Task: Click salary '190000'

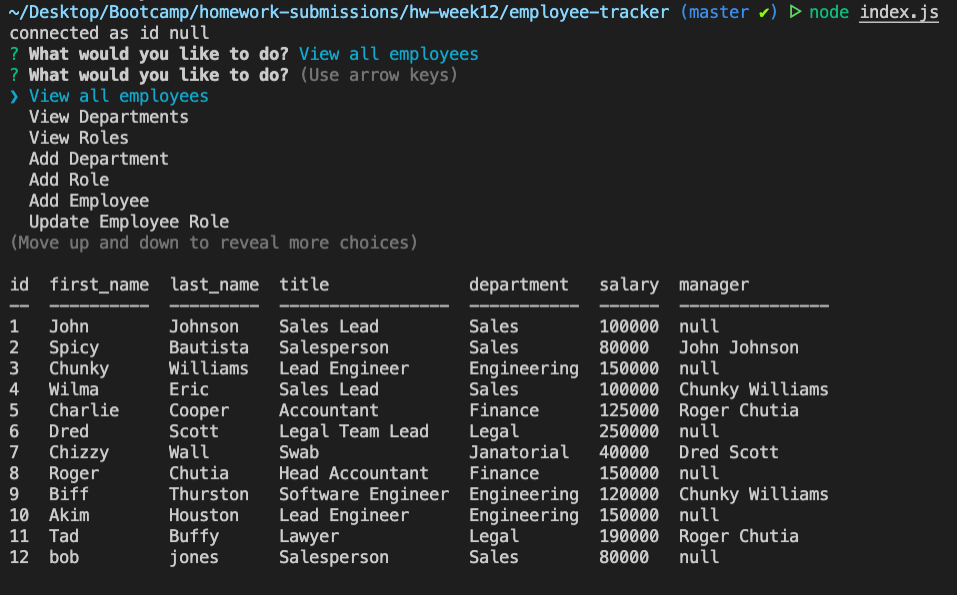Action: (629, 536)
